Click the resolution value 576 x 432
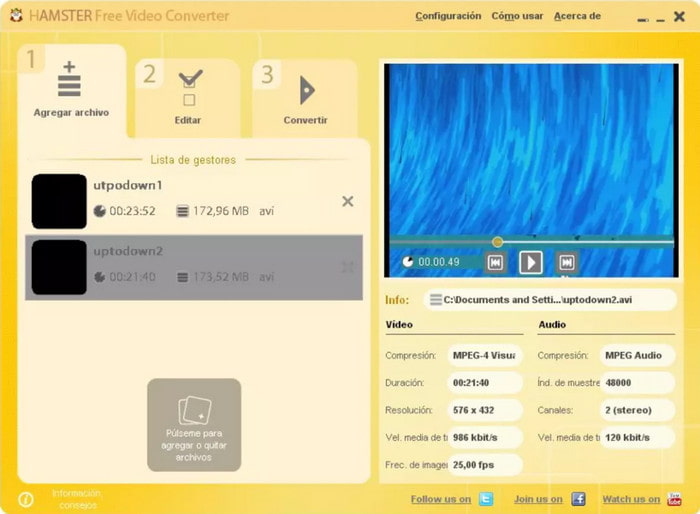The height and width of the screenshot is (514, 700). [485, 410]
